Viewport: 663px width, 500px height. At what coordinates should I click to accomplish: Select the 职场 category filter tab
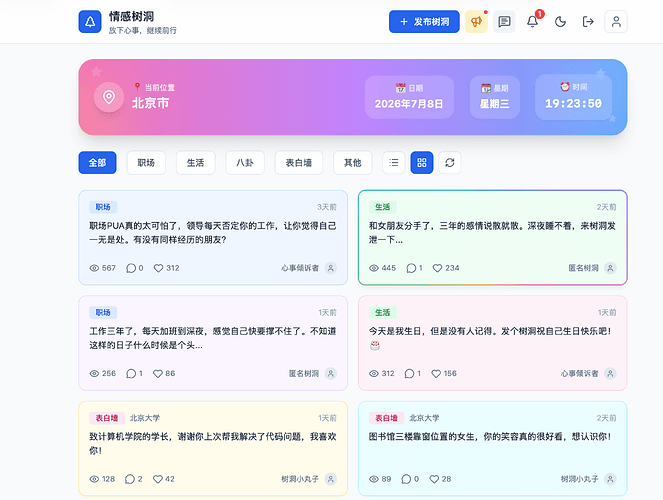[146, 163]
